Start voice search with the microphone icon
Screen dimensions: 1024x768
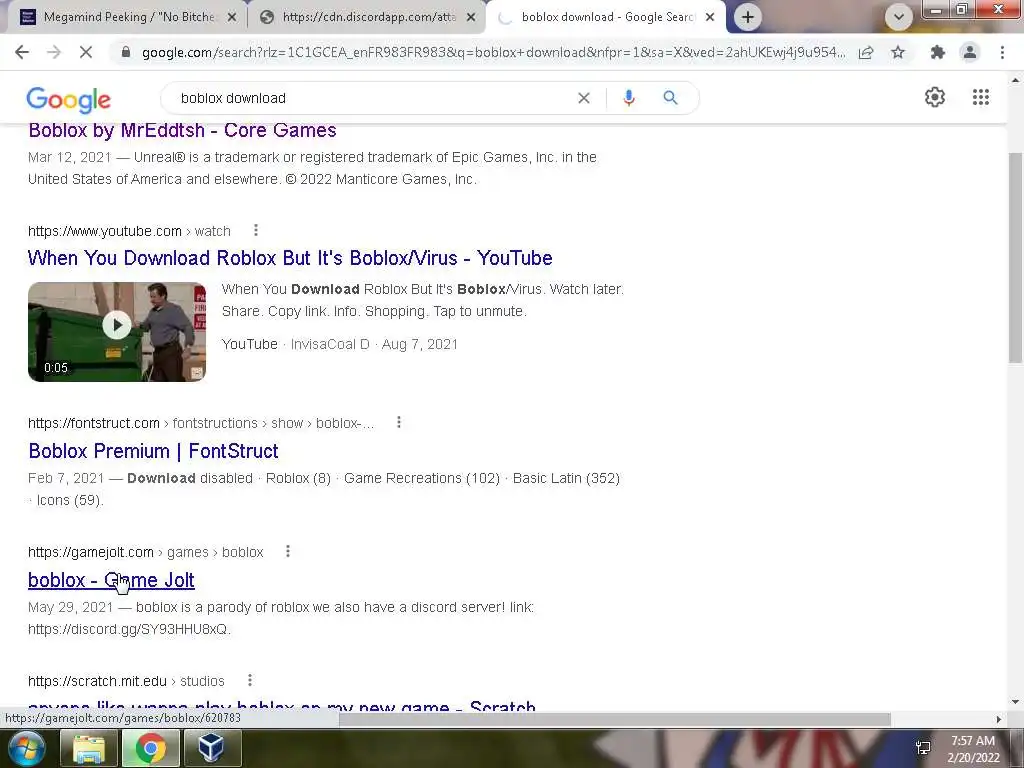coord(628,98)
